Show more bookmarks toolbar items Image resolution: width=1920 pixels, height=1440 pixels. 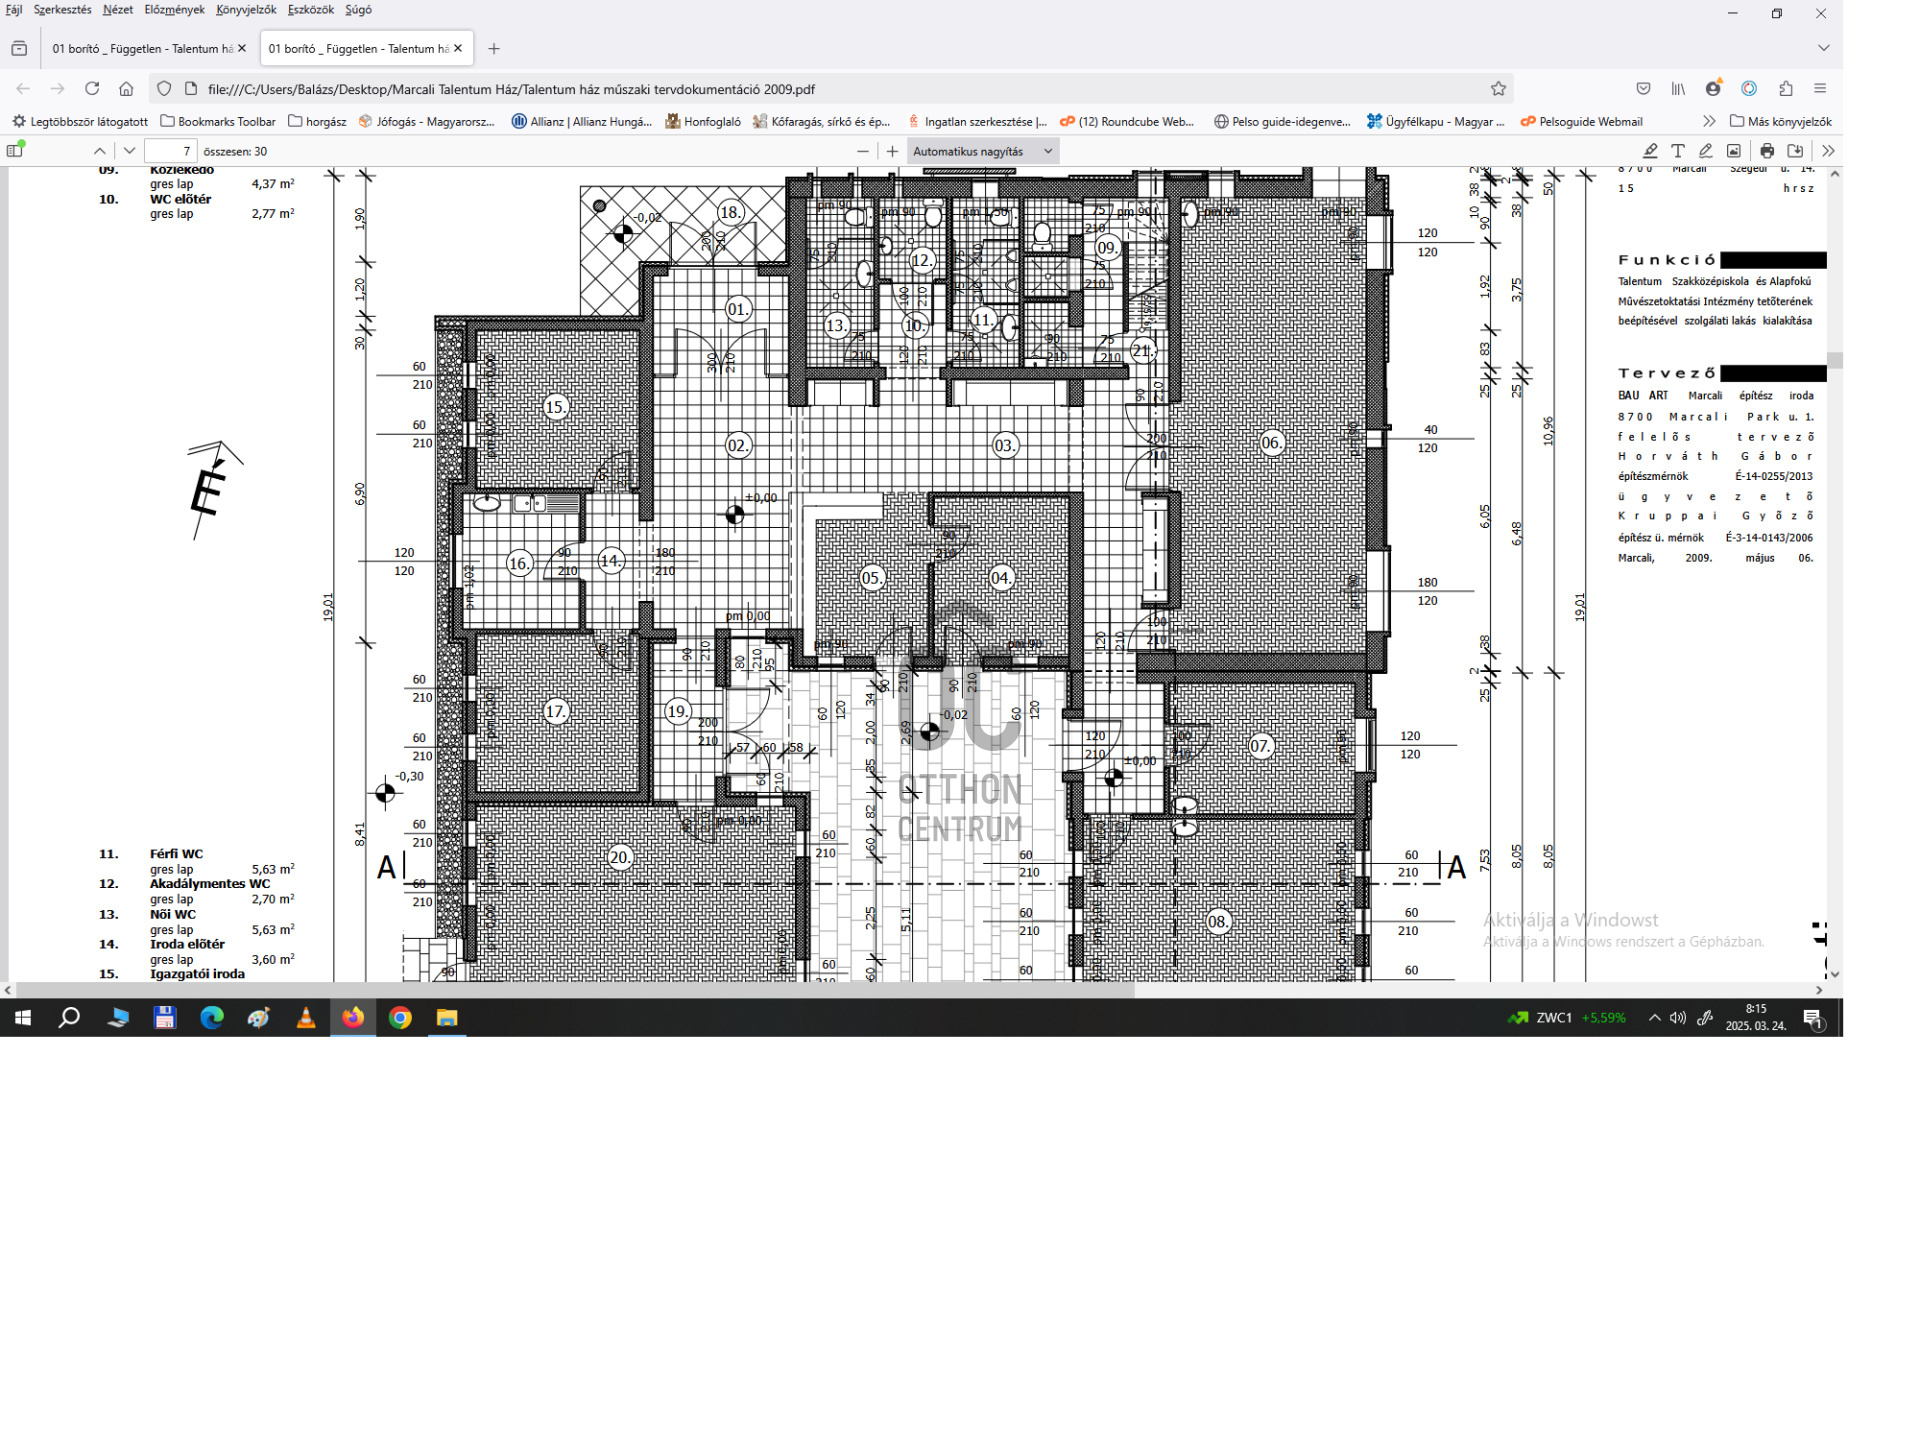[x=1709, y=121]
